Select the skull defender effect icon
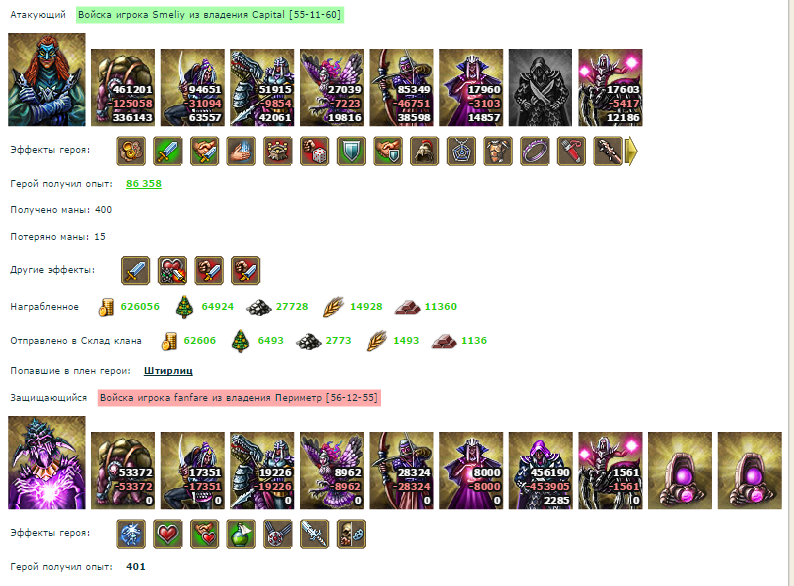 pyautogui.click(x=351, y=534)
